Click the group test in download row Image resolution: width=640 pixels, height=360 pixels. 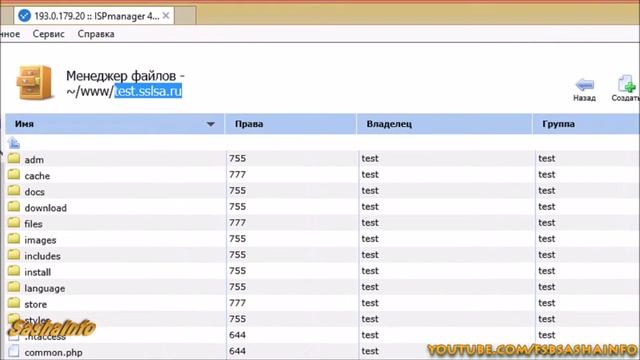(547, 207)
